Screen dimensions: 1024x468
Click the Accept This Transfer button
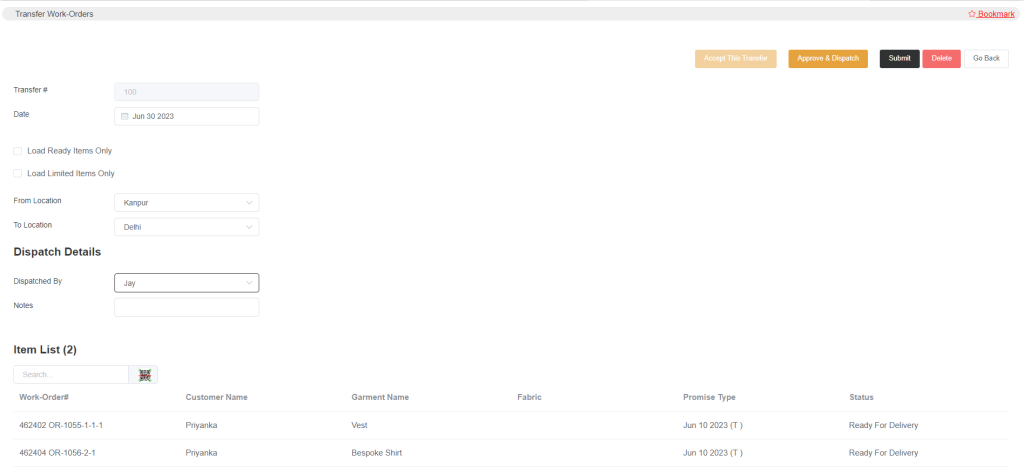[735, 59]
